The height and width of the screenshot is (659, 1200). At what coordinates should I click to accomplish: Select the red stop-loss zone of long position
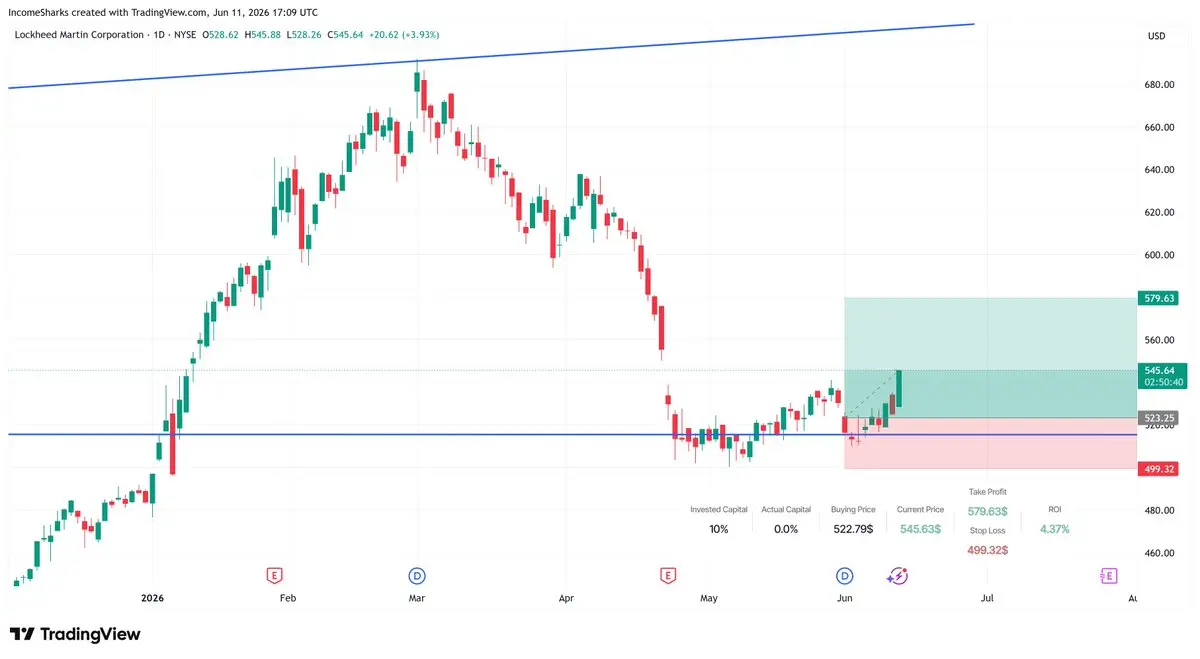click(x=990, y=443)
